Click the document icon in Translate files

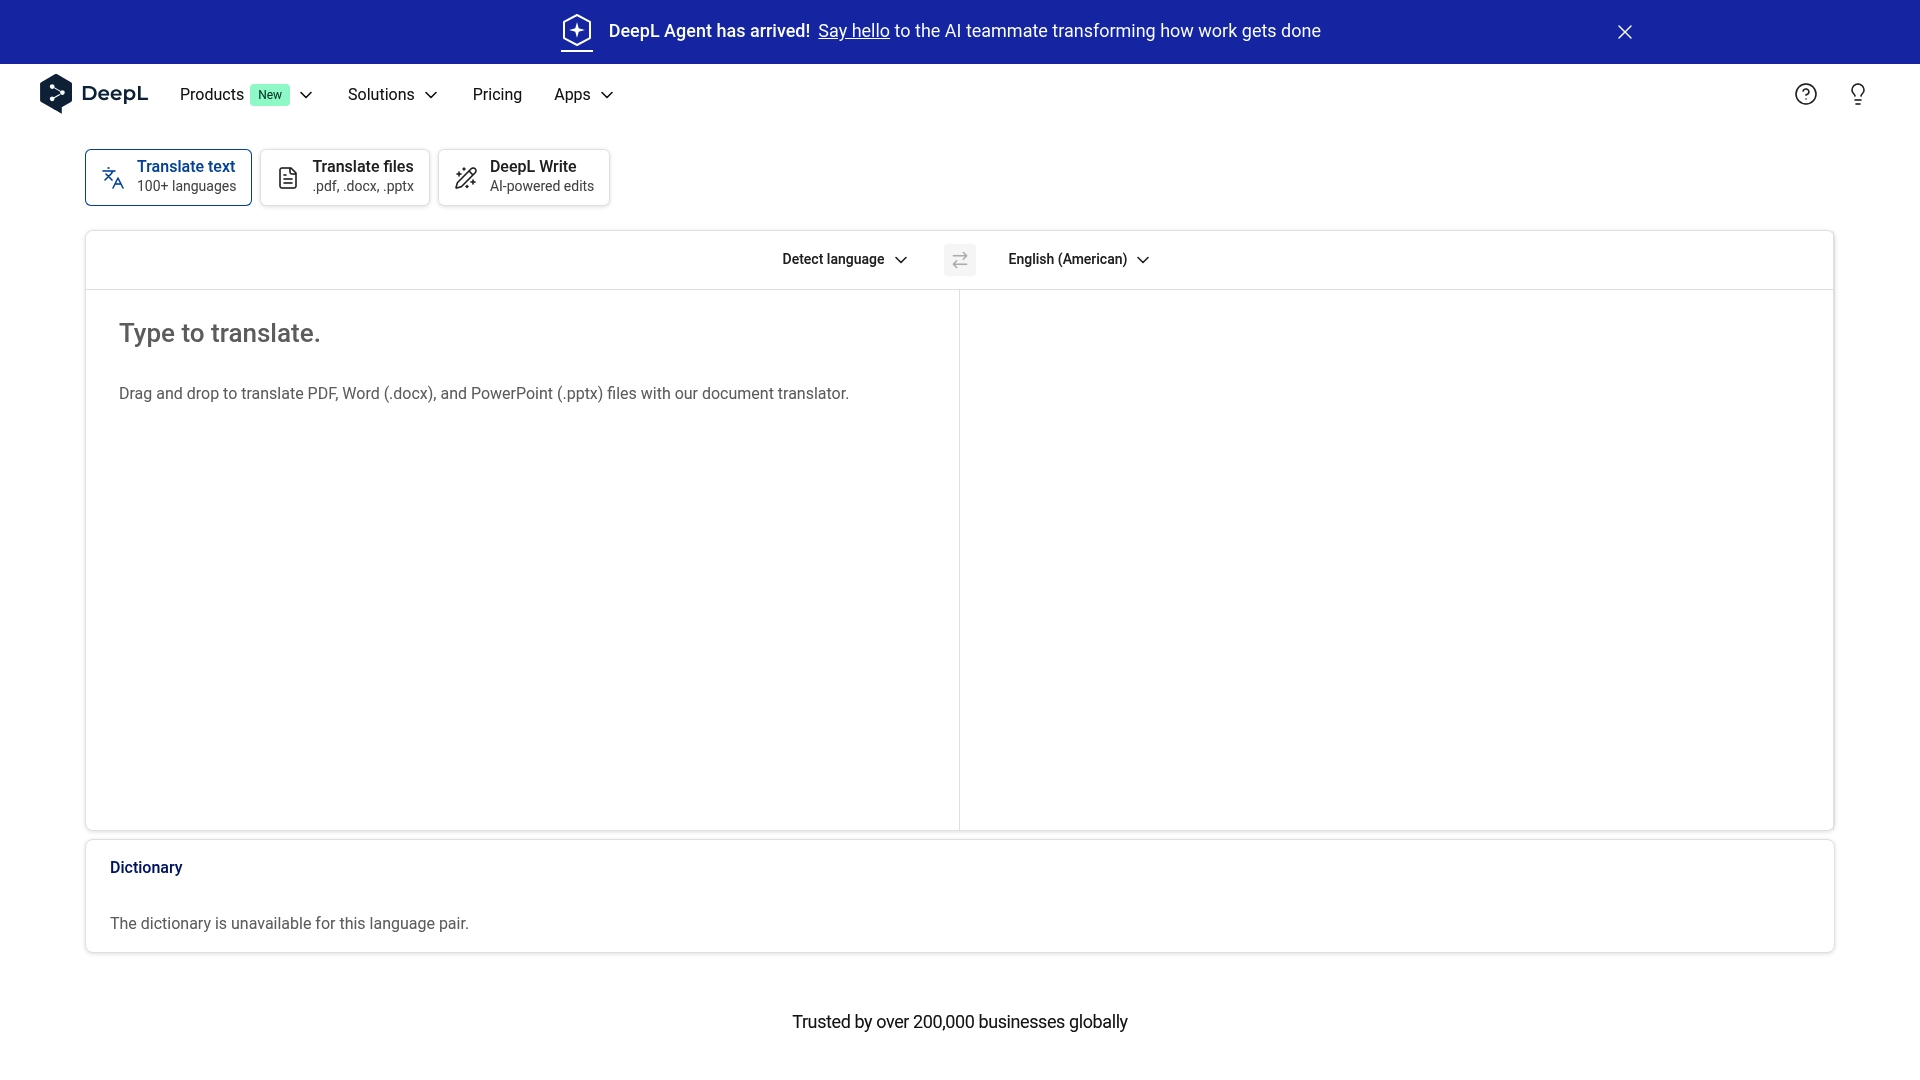(x=288, y=177)
